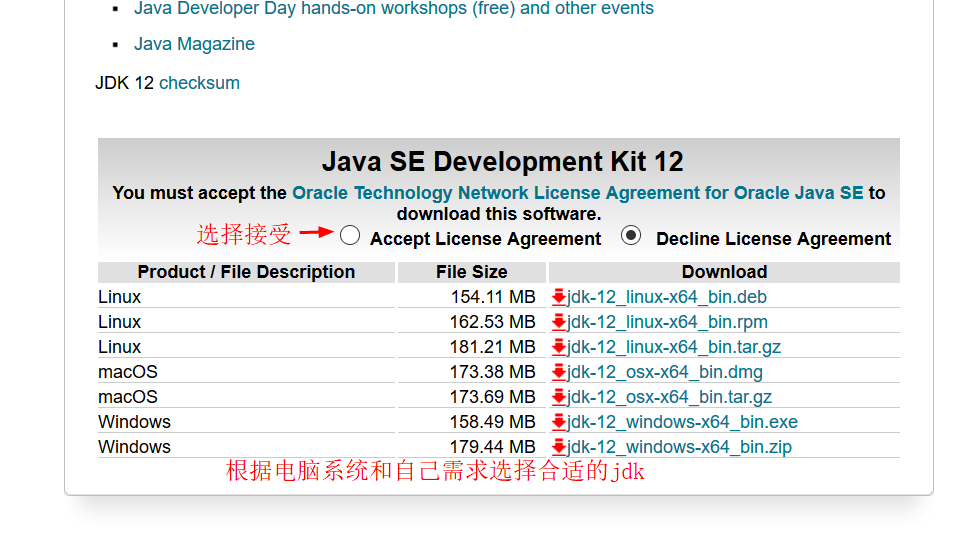Click Linux label in the 181.21 MB row
954x539 pixels.
pyautogui.click(x=119, y=347)
